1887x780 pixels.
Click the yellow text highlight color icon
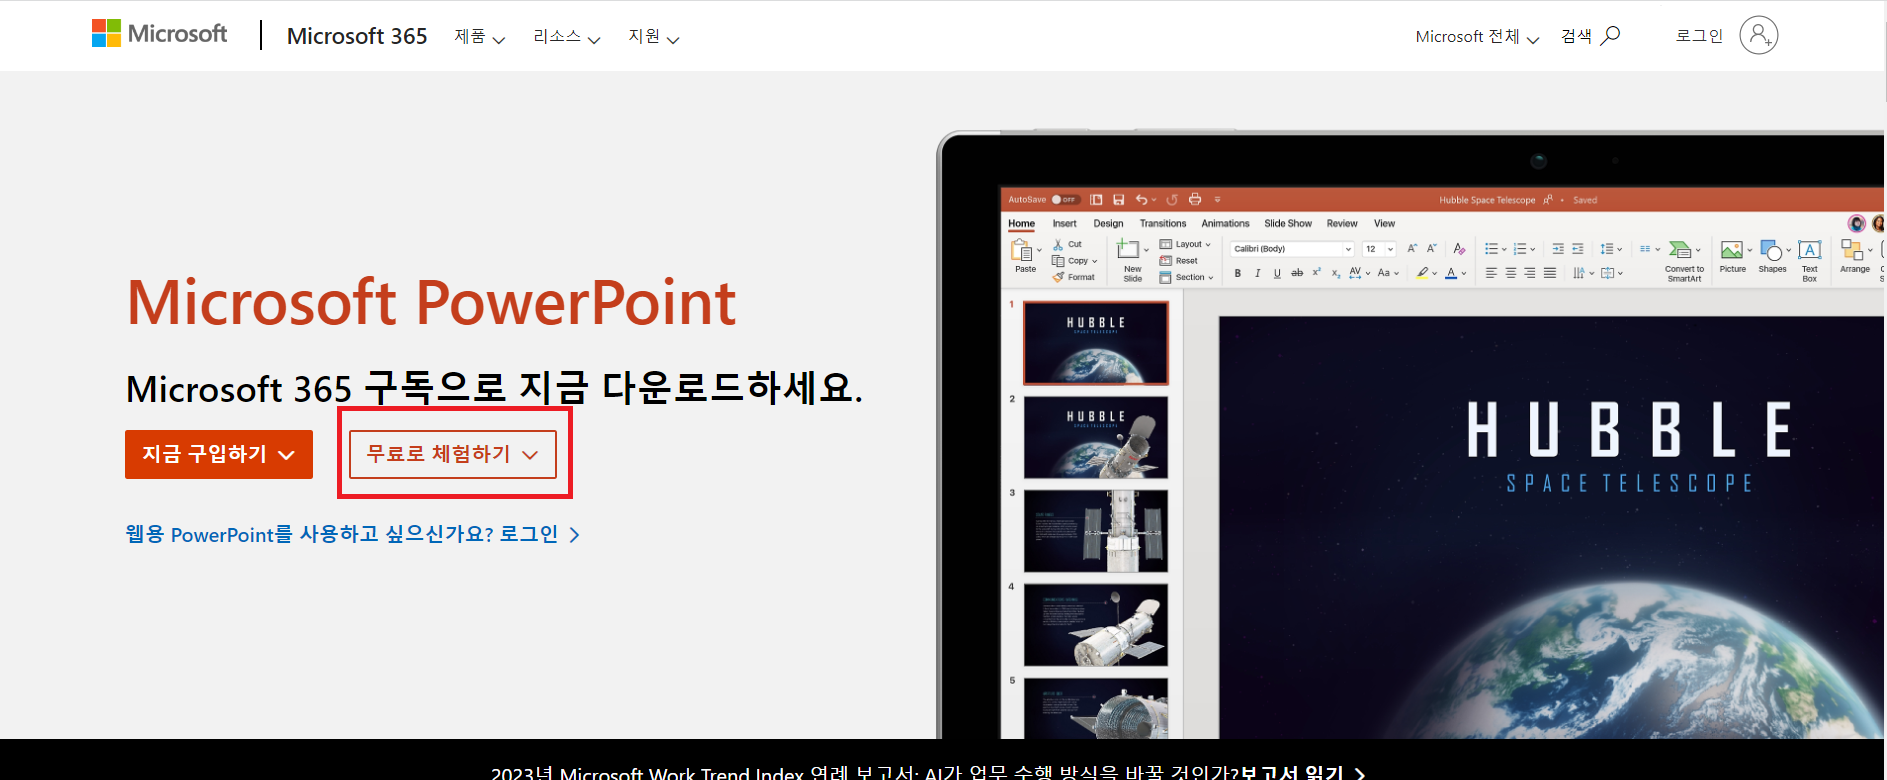coord(1422,273)
